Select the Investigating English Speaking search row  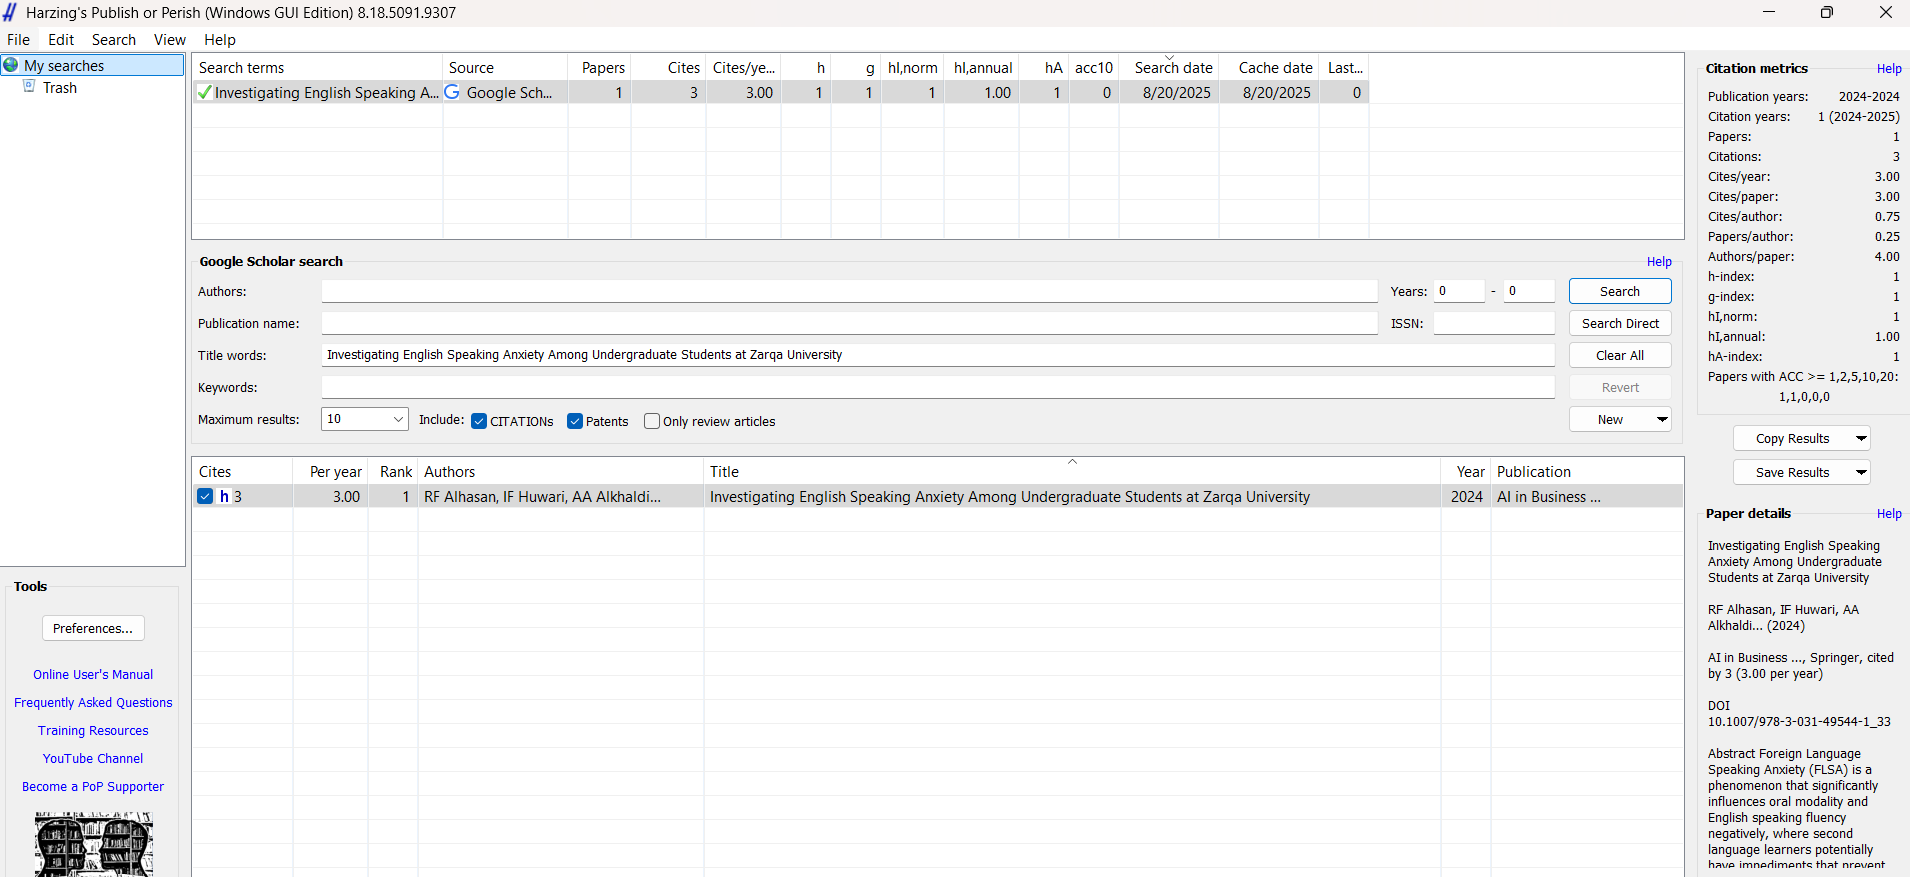pyautogui.click(x=781, y=92)
